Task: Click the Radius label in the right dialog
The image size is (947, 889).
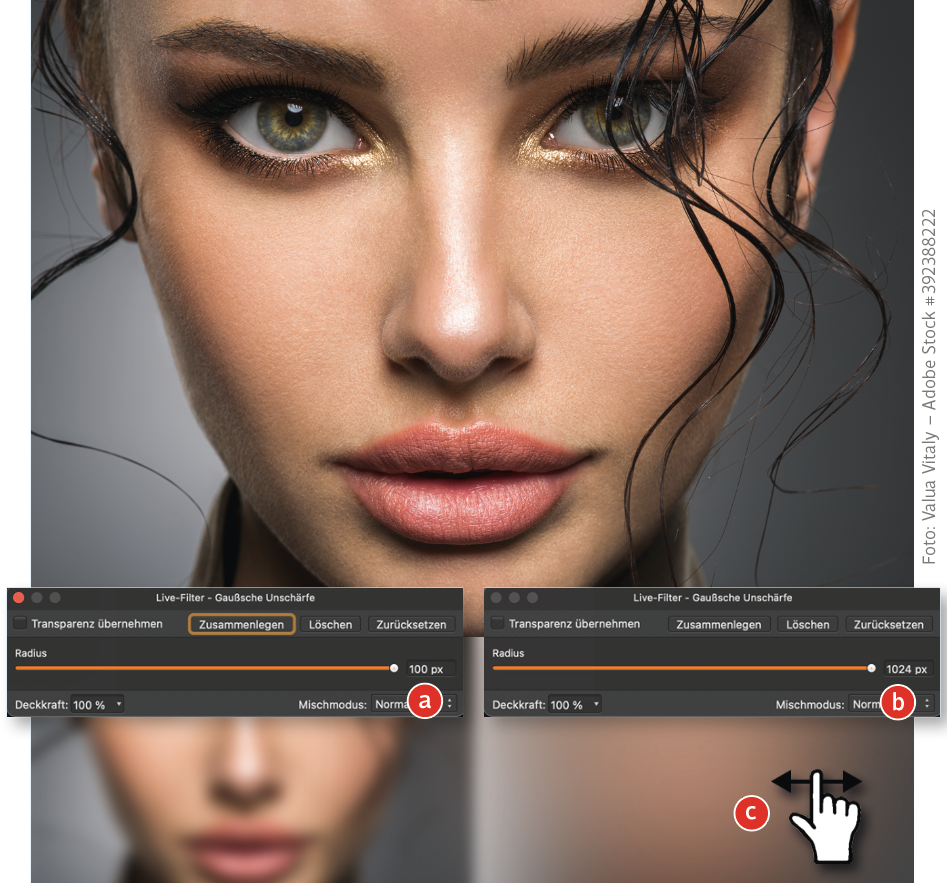Action: tap(508, 653)
